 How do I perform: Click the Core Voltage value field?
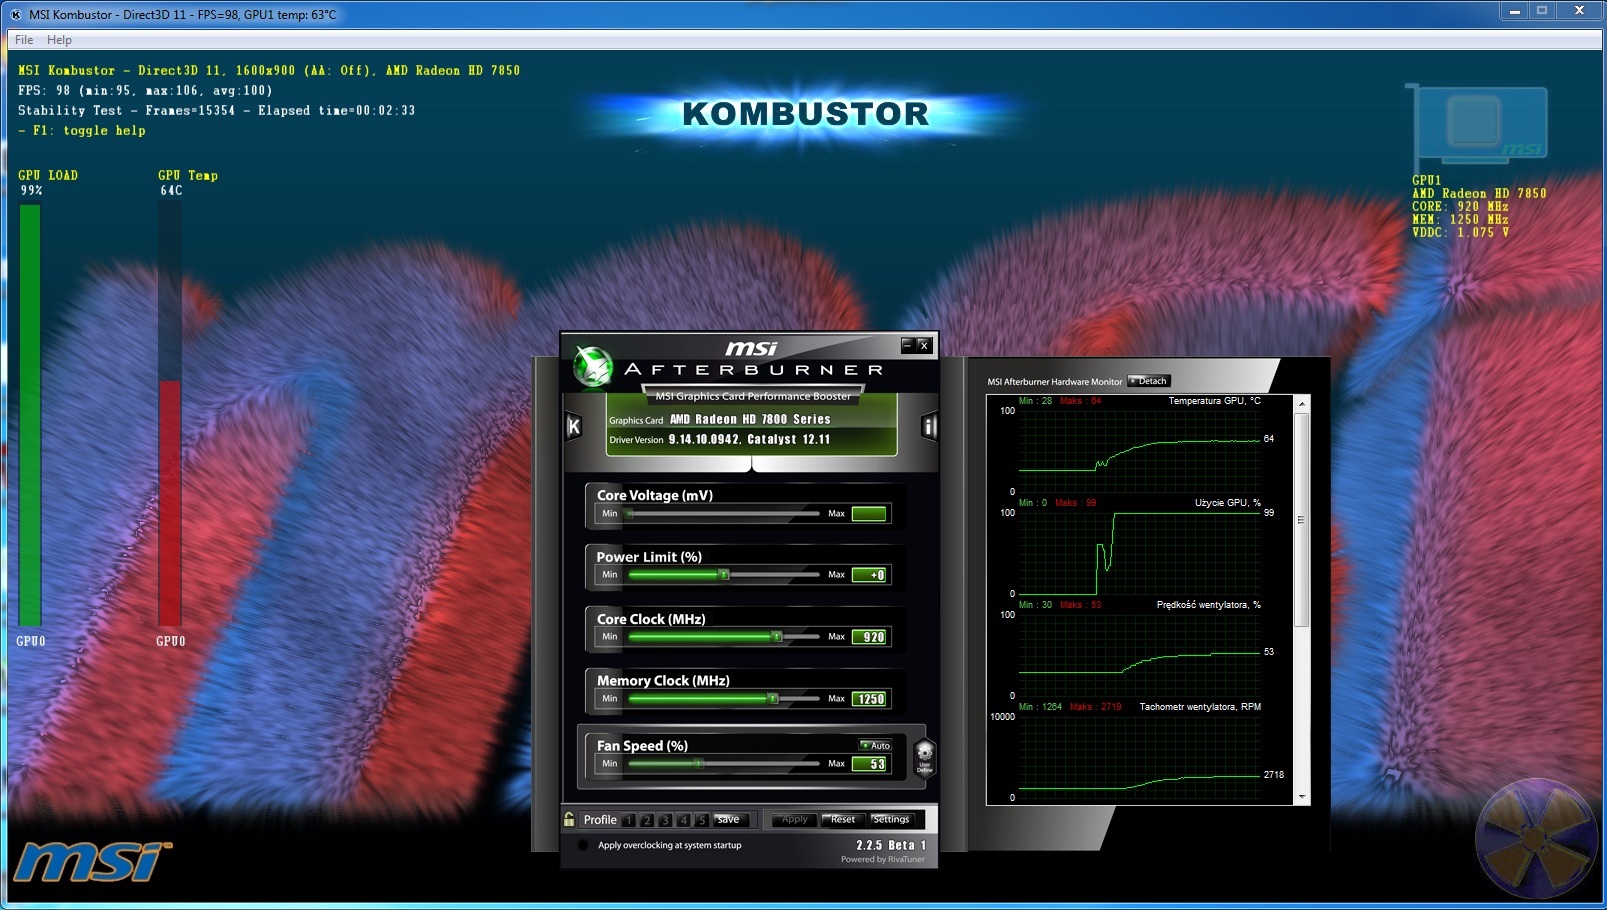coord(869,514)
